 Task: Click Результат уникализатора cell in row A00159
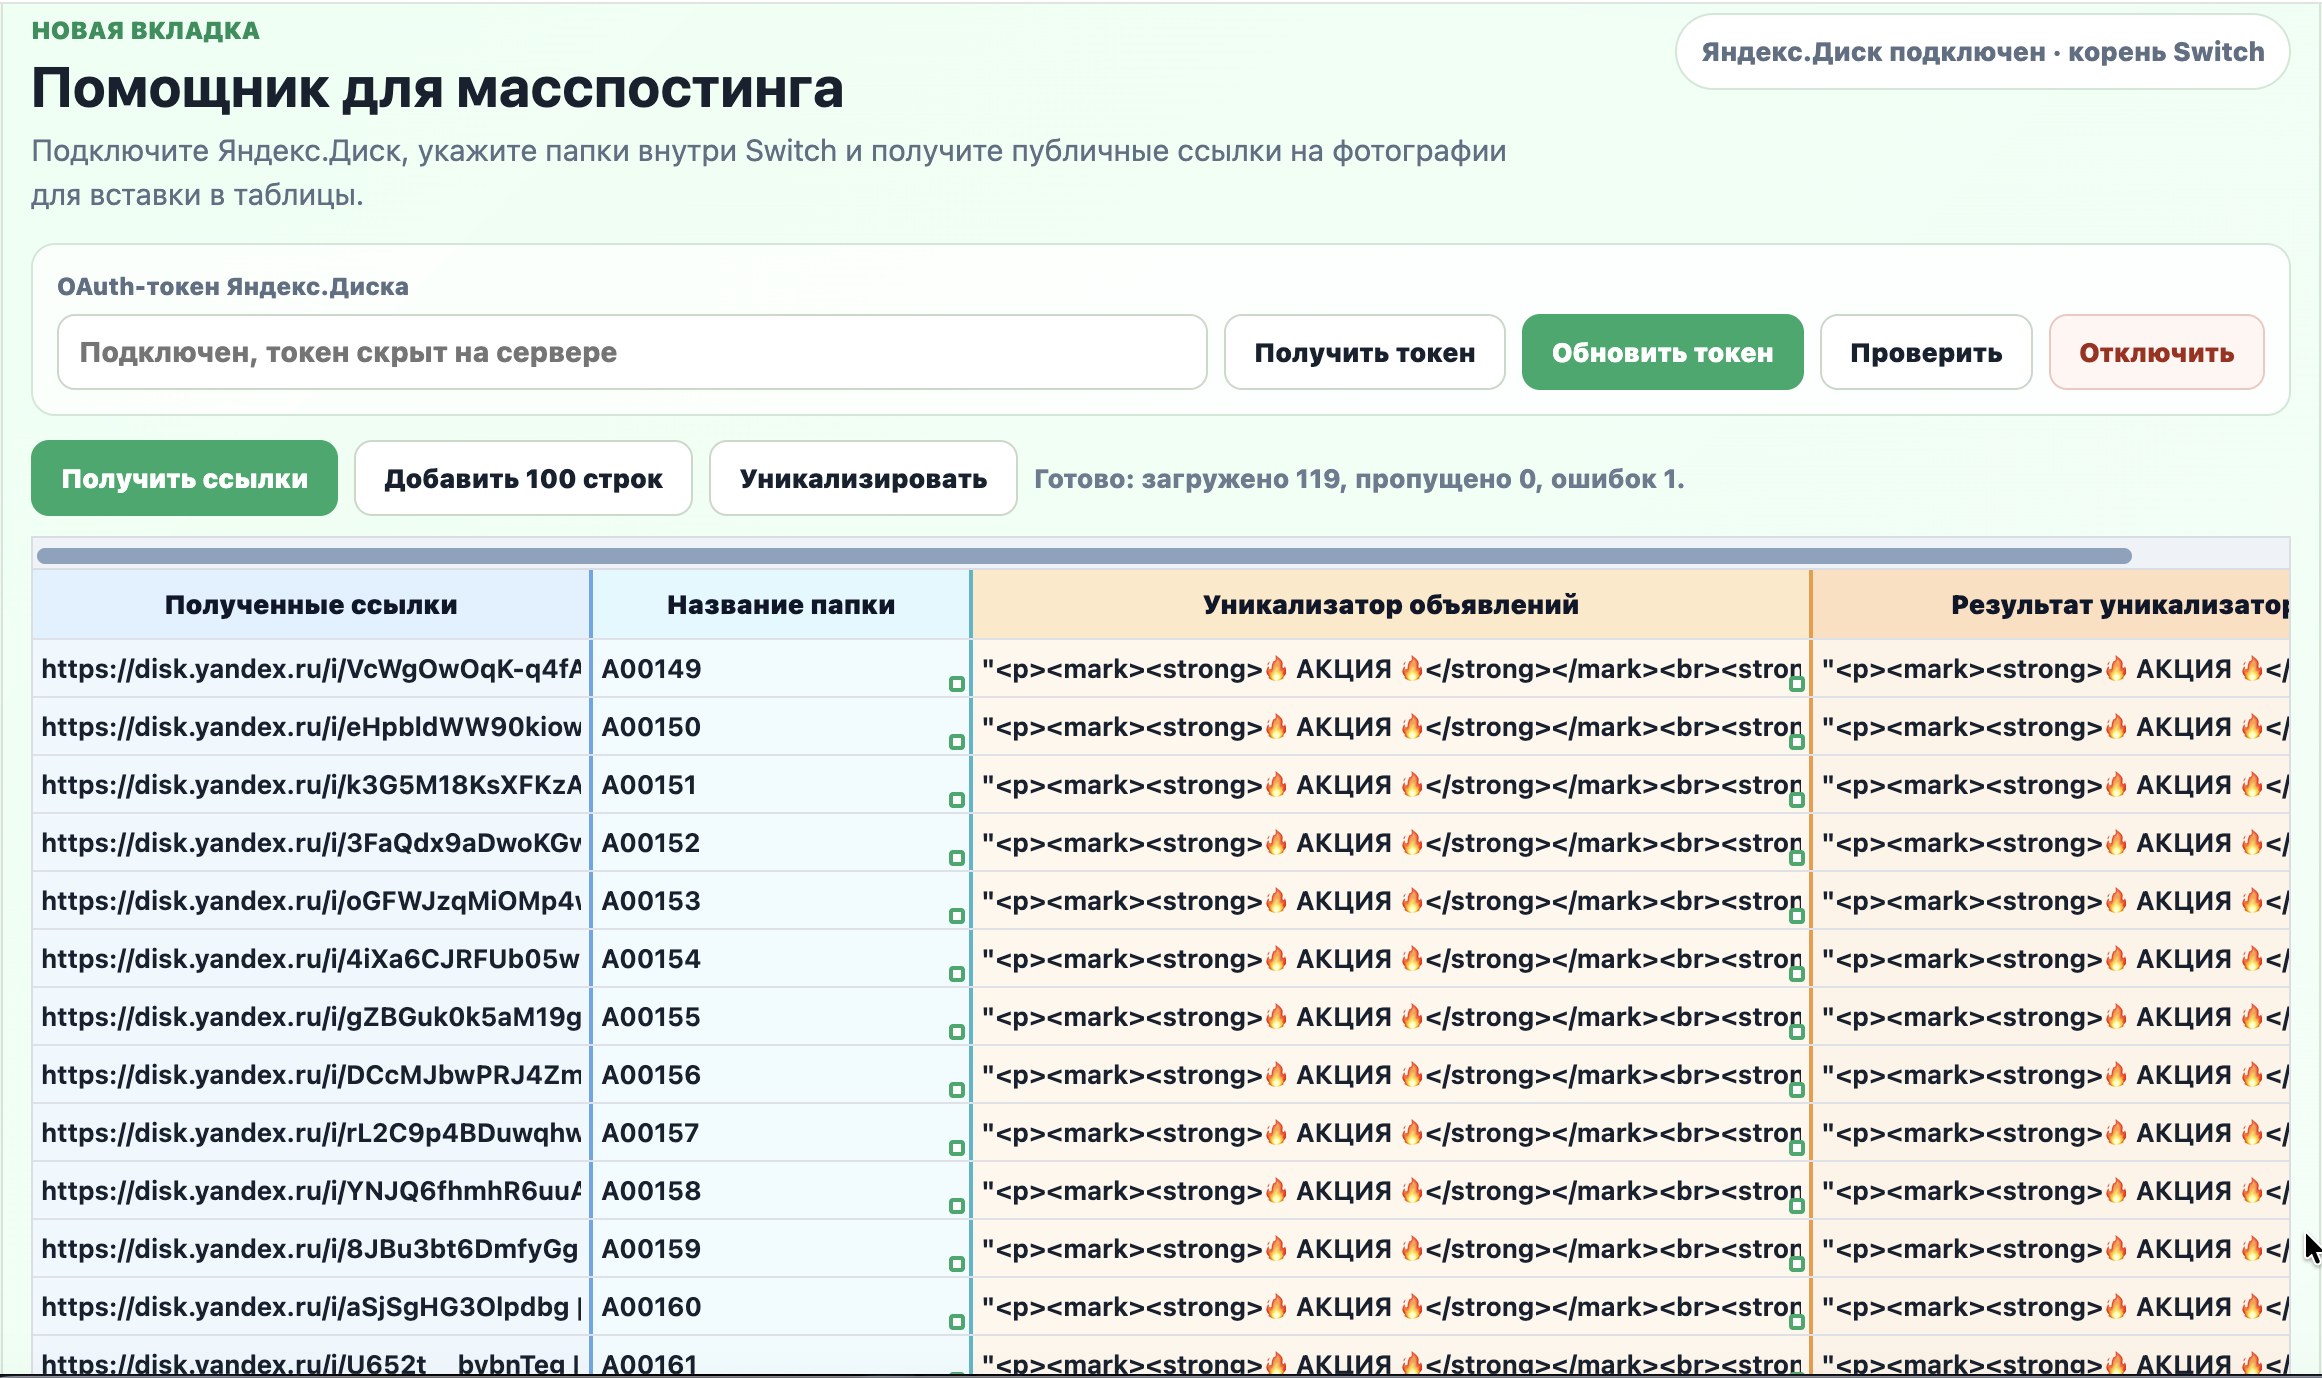(x=2051, y=1248)
